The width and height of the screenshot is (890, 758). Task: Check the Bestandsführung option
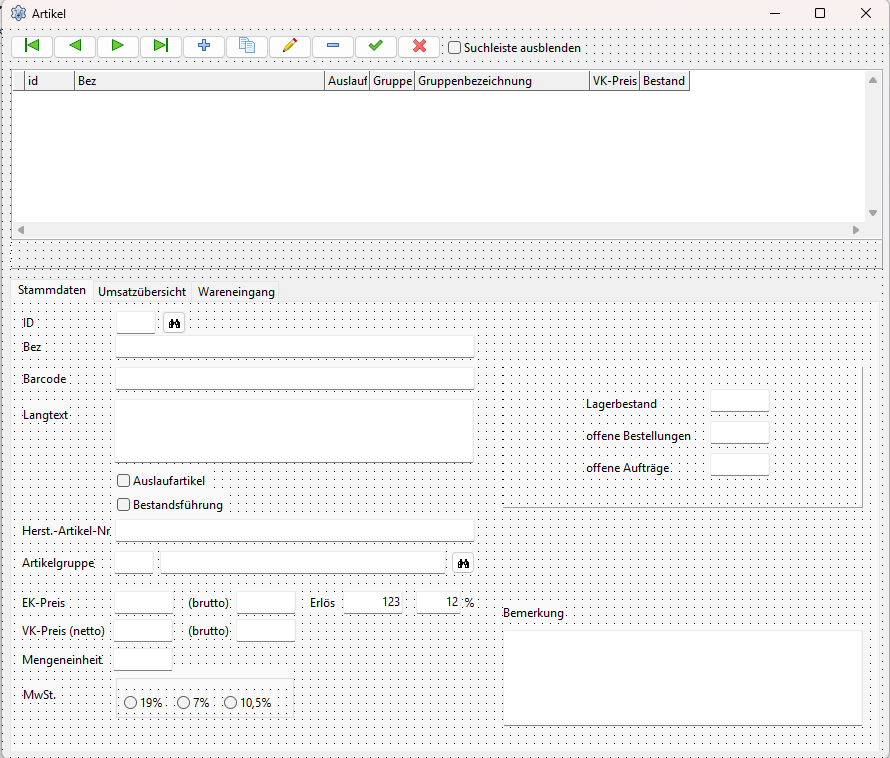[x=123, y=505]
